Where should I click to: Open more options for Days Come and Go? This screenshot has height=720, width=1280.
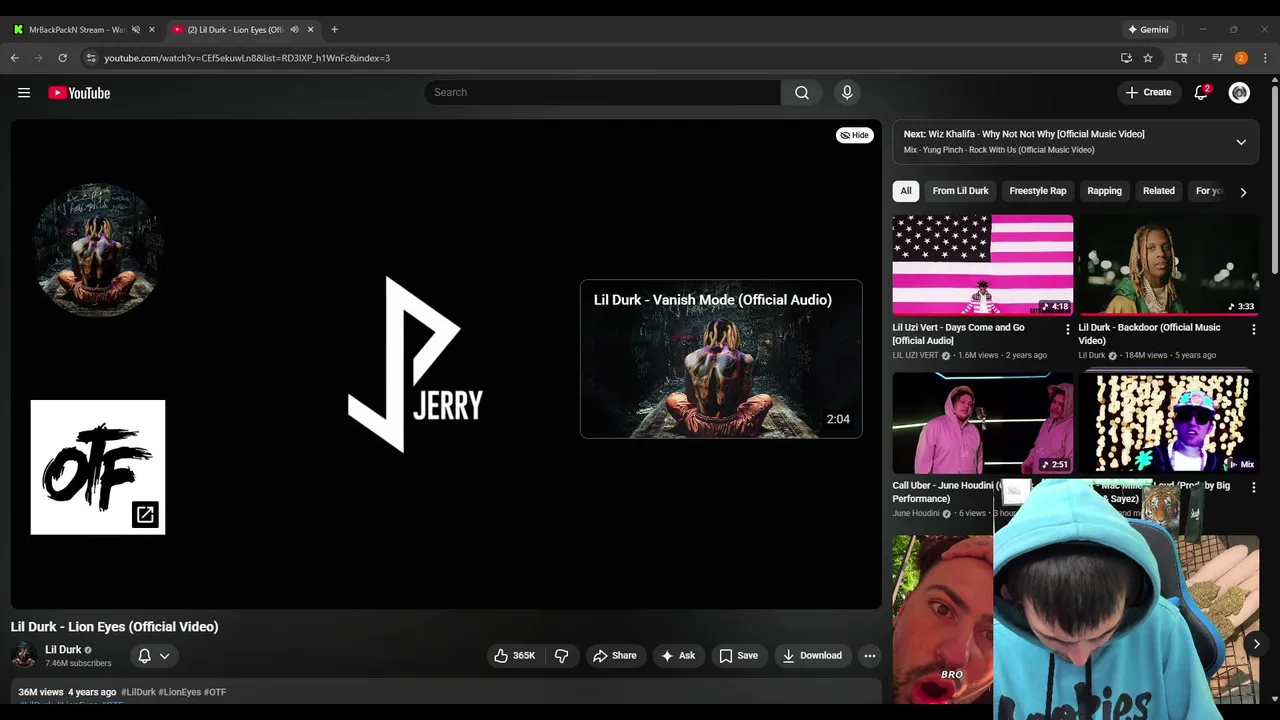[x=1067, y=329]
